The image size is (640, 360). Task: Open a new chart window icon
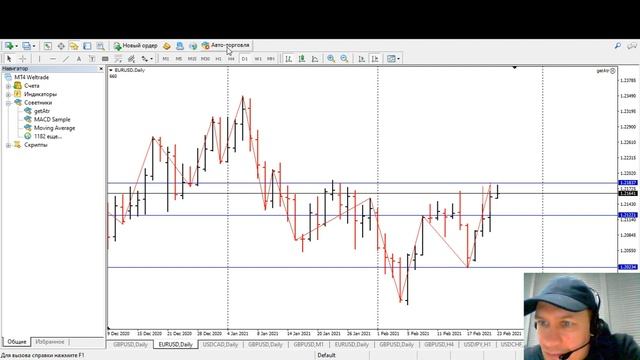click(9, 46)
